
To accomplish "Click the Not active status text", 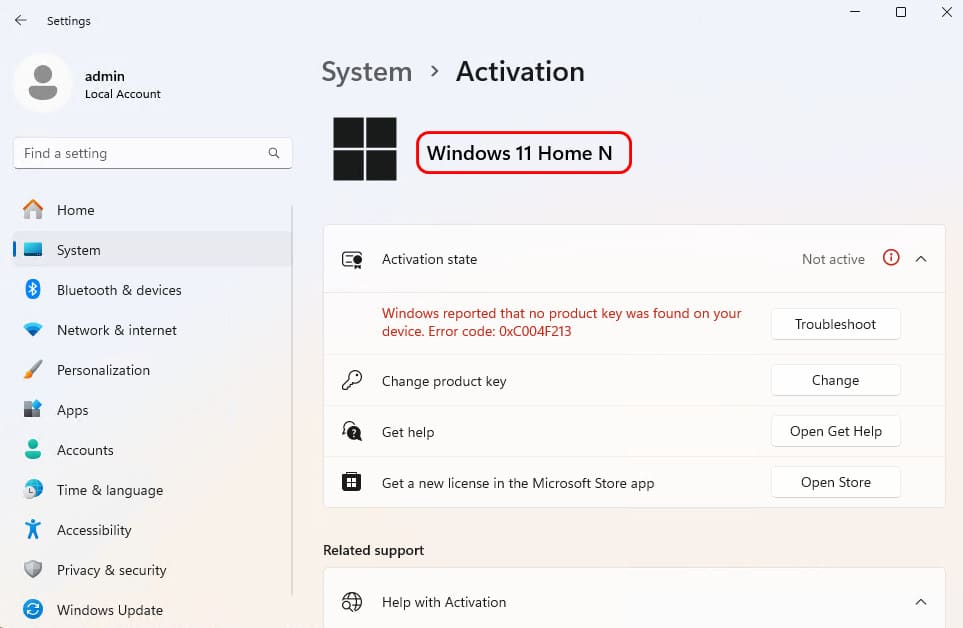I will coord(833,259).
